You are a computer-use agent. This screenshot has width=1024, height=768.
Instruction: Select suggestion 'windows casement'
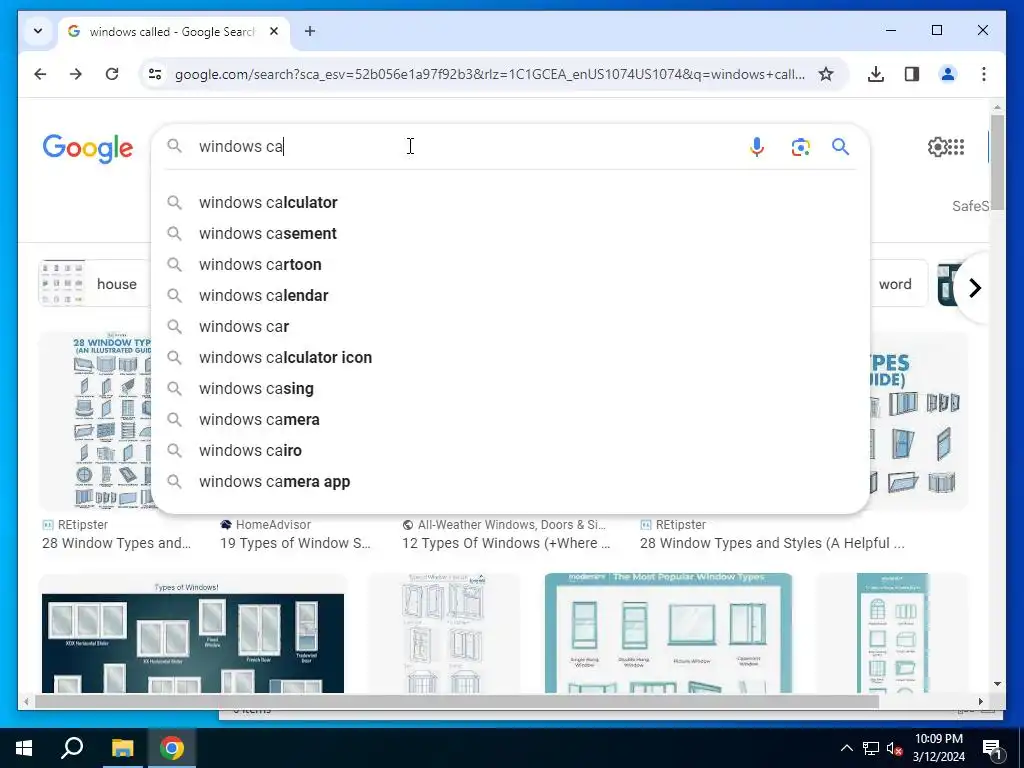click(x=510, y=233)
